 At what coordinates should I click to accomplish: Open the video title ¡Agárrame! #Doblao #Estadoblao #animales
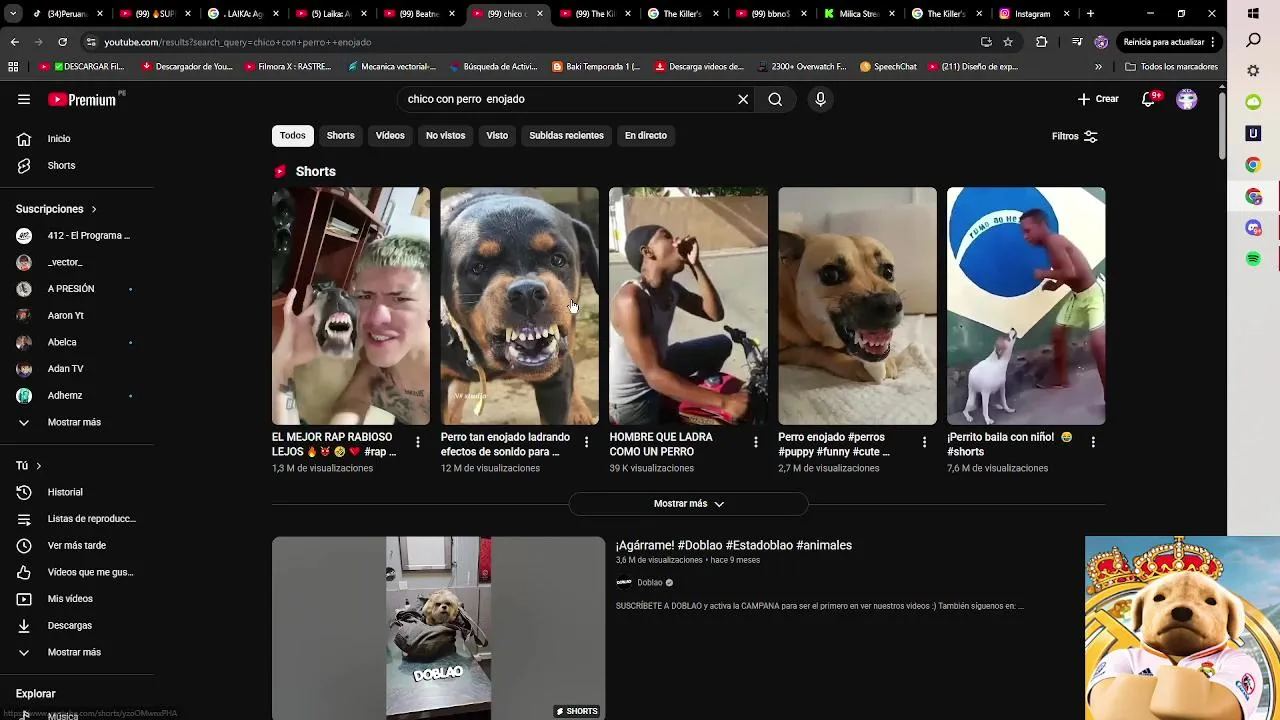coord(734,545)
